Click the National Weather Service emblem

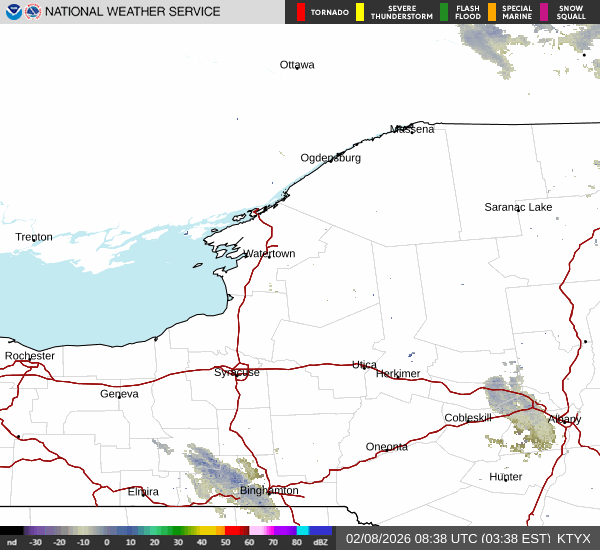point(33,12)
